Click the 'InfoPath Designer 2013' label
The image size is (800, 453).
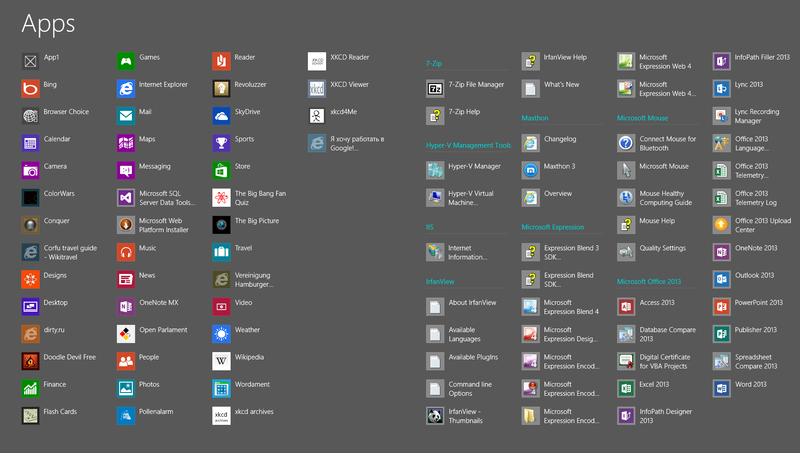[666, 416]
